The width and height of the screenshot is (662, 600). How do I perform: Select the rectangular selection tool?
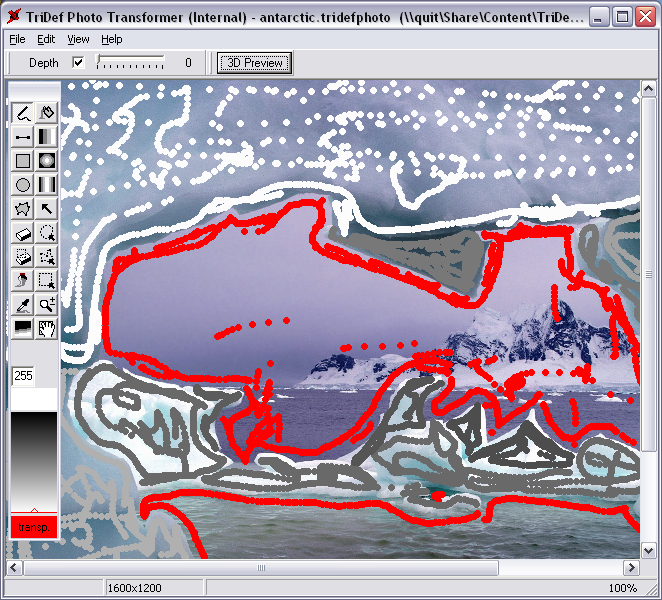pos(46,280)
